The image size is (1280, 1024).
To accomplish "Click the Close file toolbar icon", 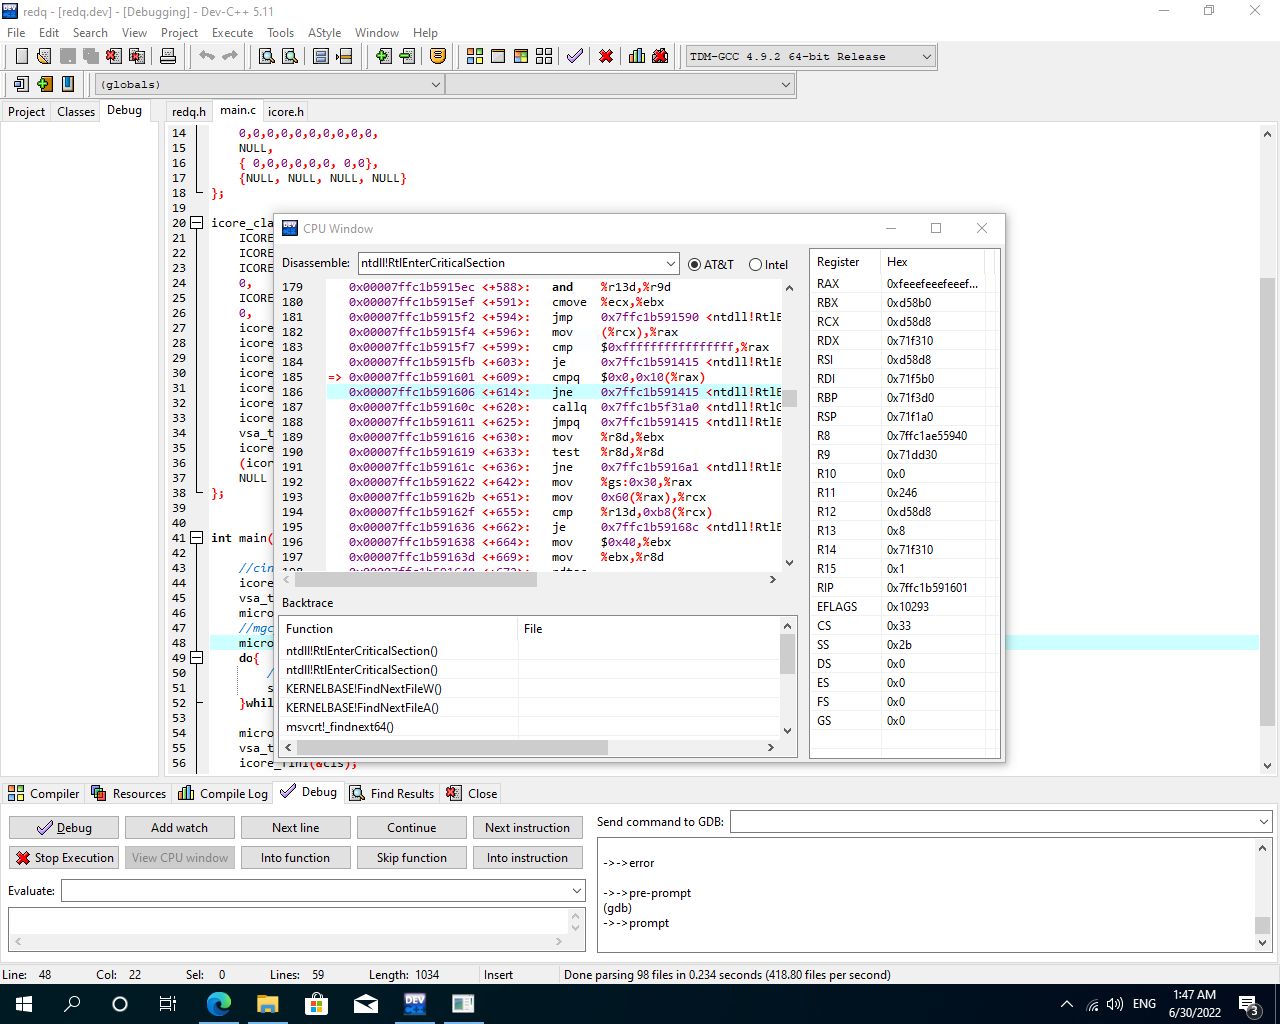I will pyautogui.click(x=114, y=56).
